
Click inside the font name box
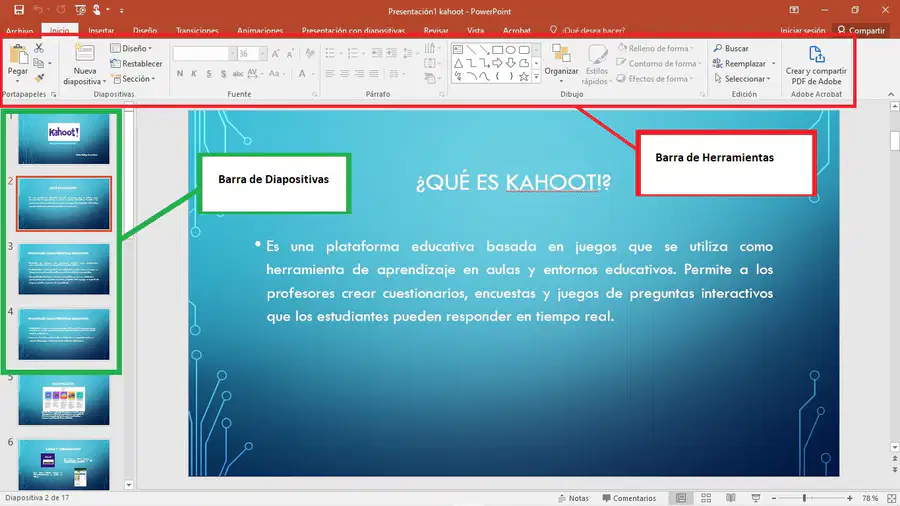point(200,53)
